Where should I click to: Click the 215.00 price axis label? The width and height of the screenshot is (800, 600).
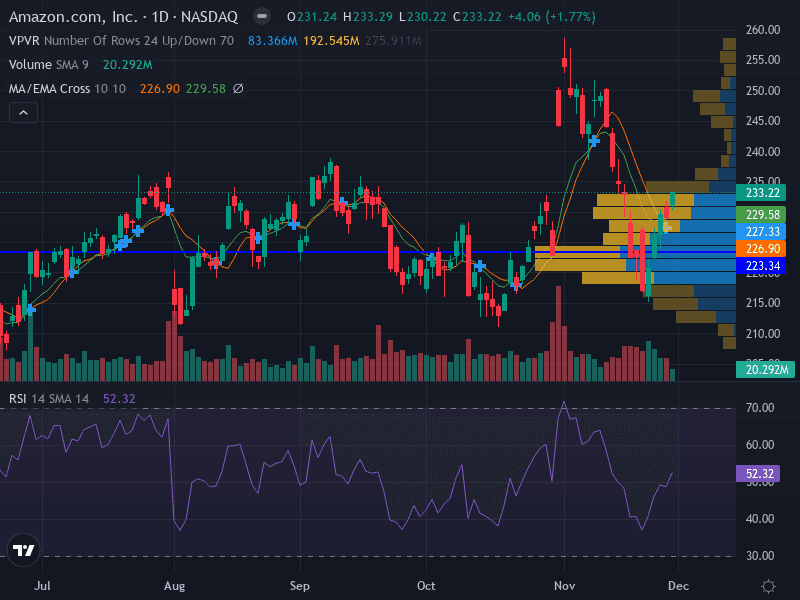763,303
